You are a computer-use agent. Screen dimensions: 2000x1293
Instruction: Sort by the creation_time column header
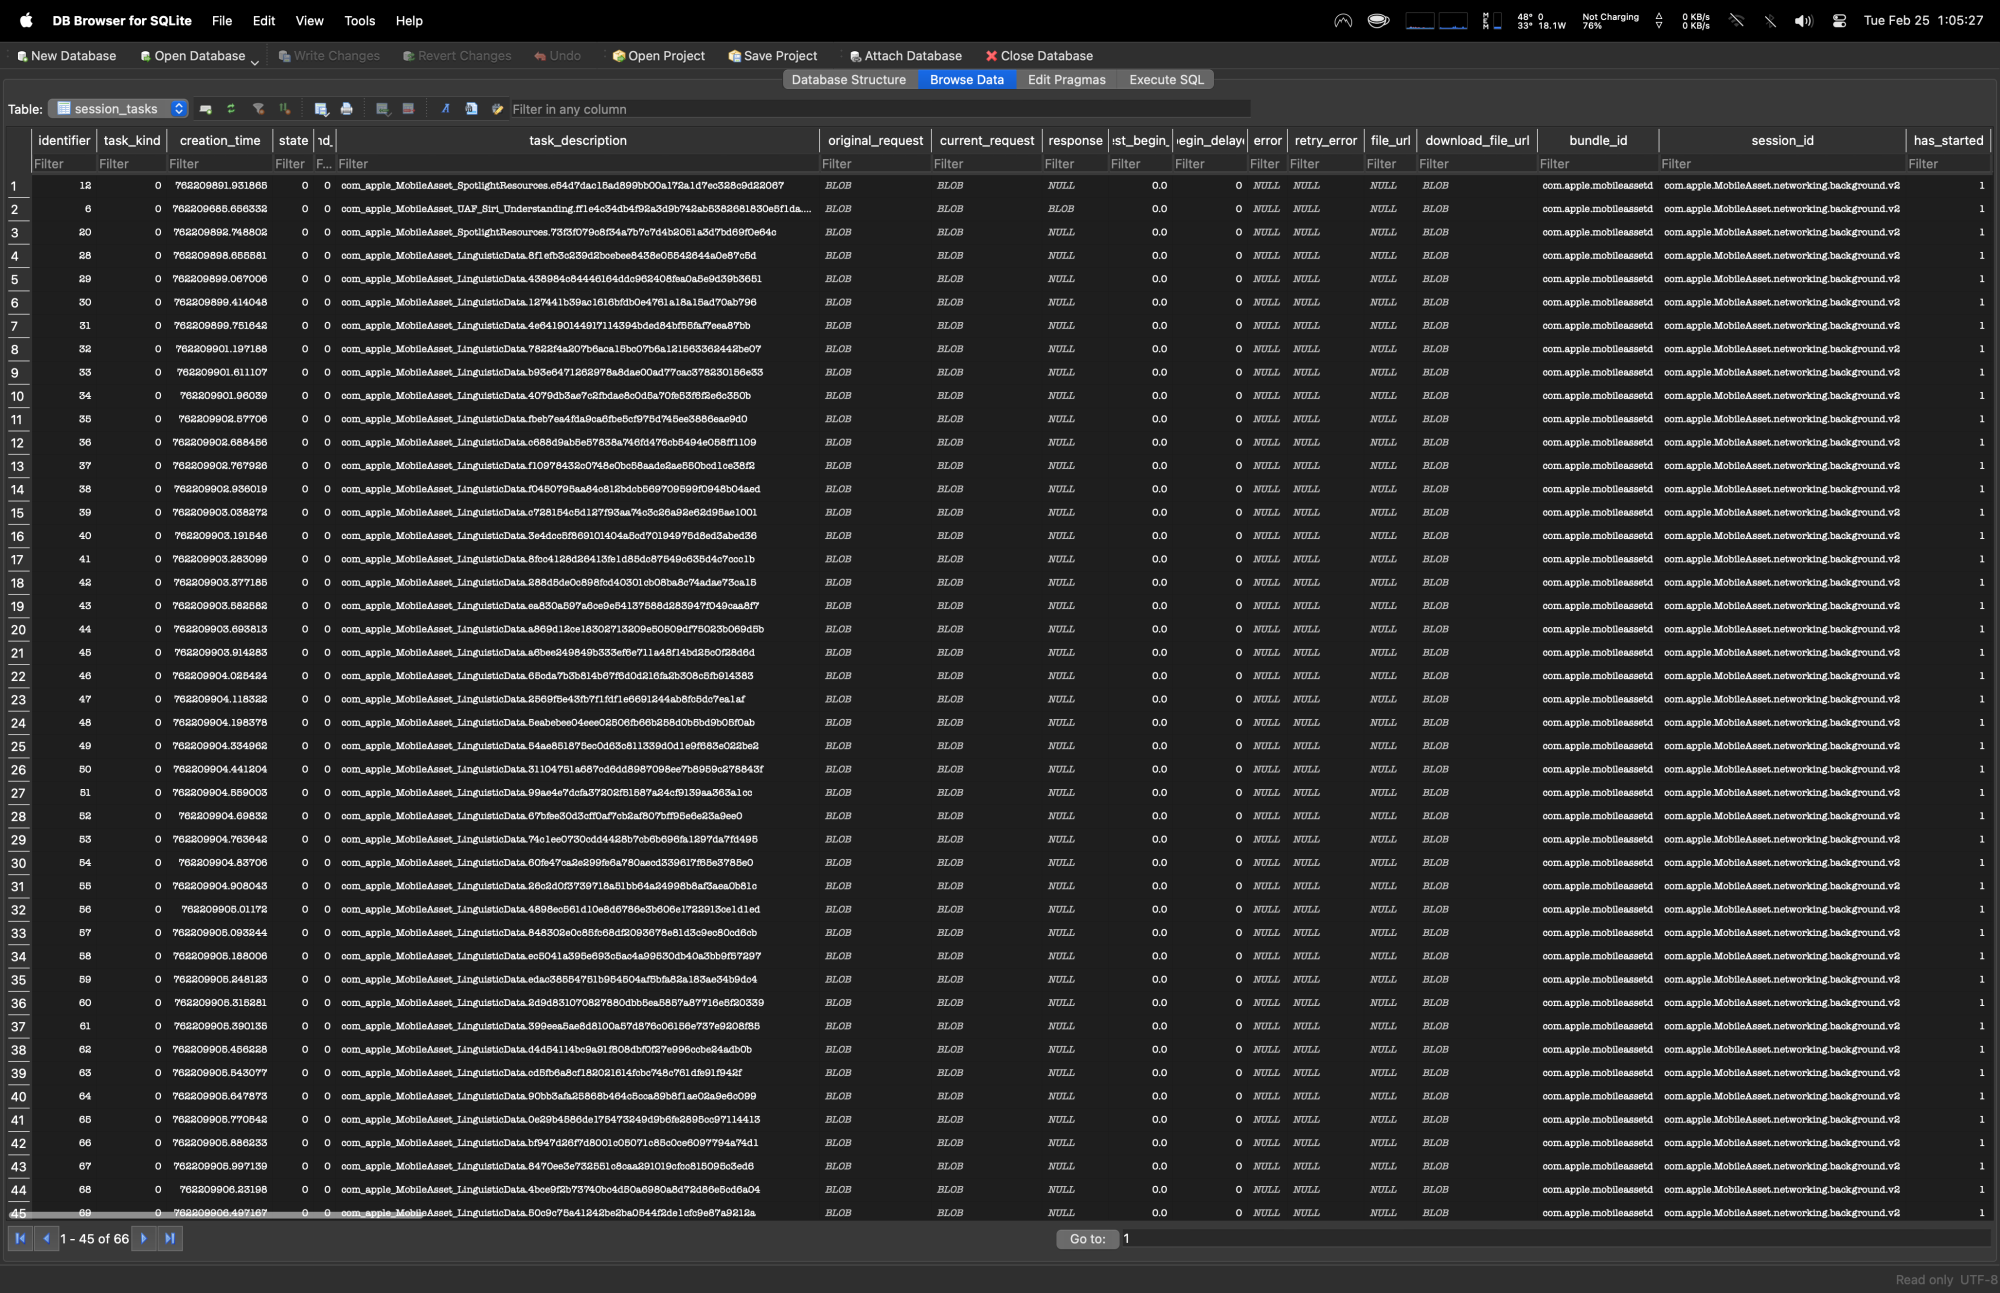220,140
